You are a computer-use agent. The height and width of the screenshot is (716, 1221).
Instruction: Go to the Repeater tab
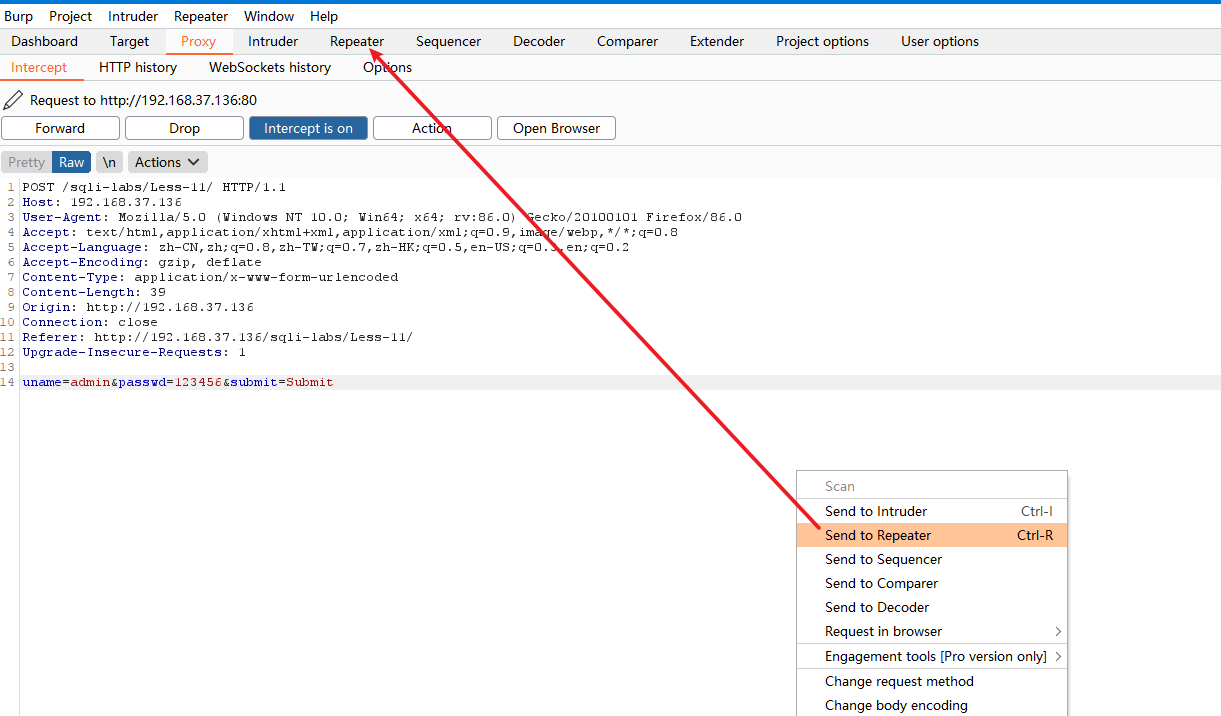click(356, 41)
